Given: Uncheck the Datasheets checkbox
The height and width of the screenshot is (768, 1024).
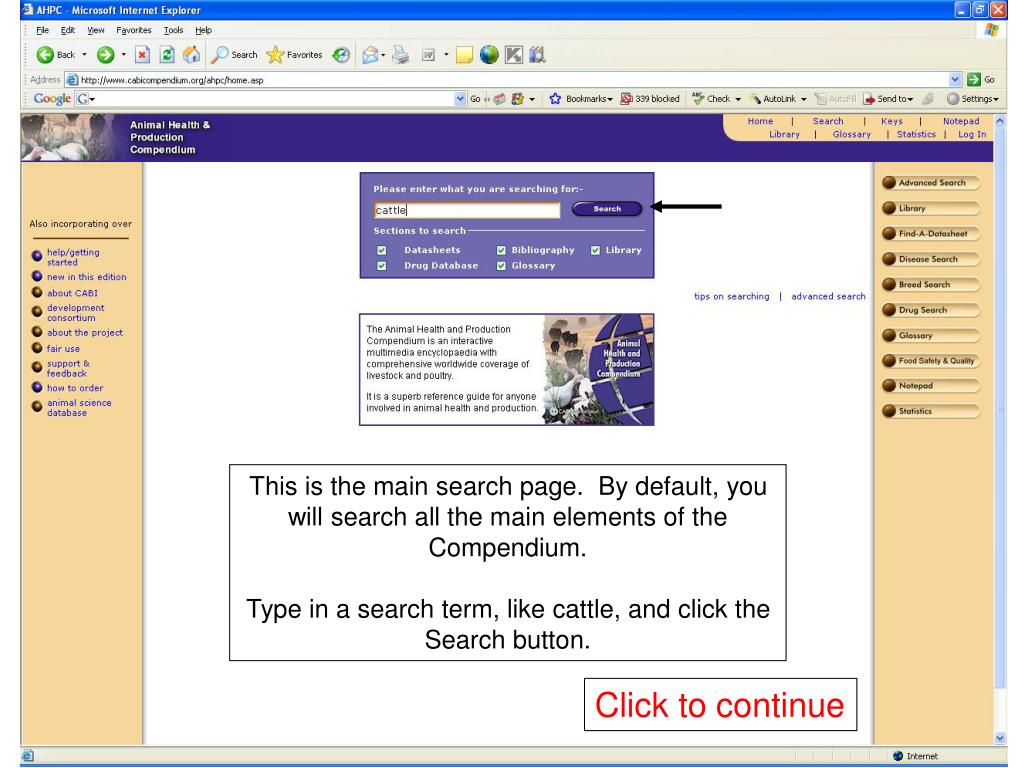Looking at the screenshot, I should (381, 250).
